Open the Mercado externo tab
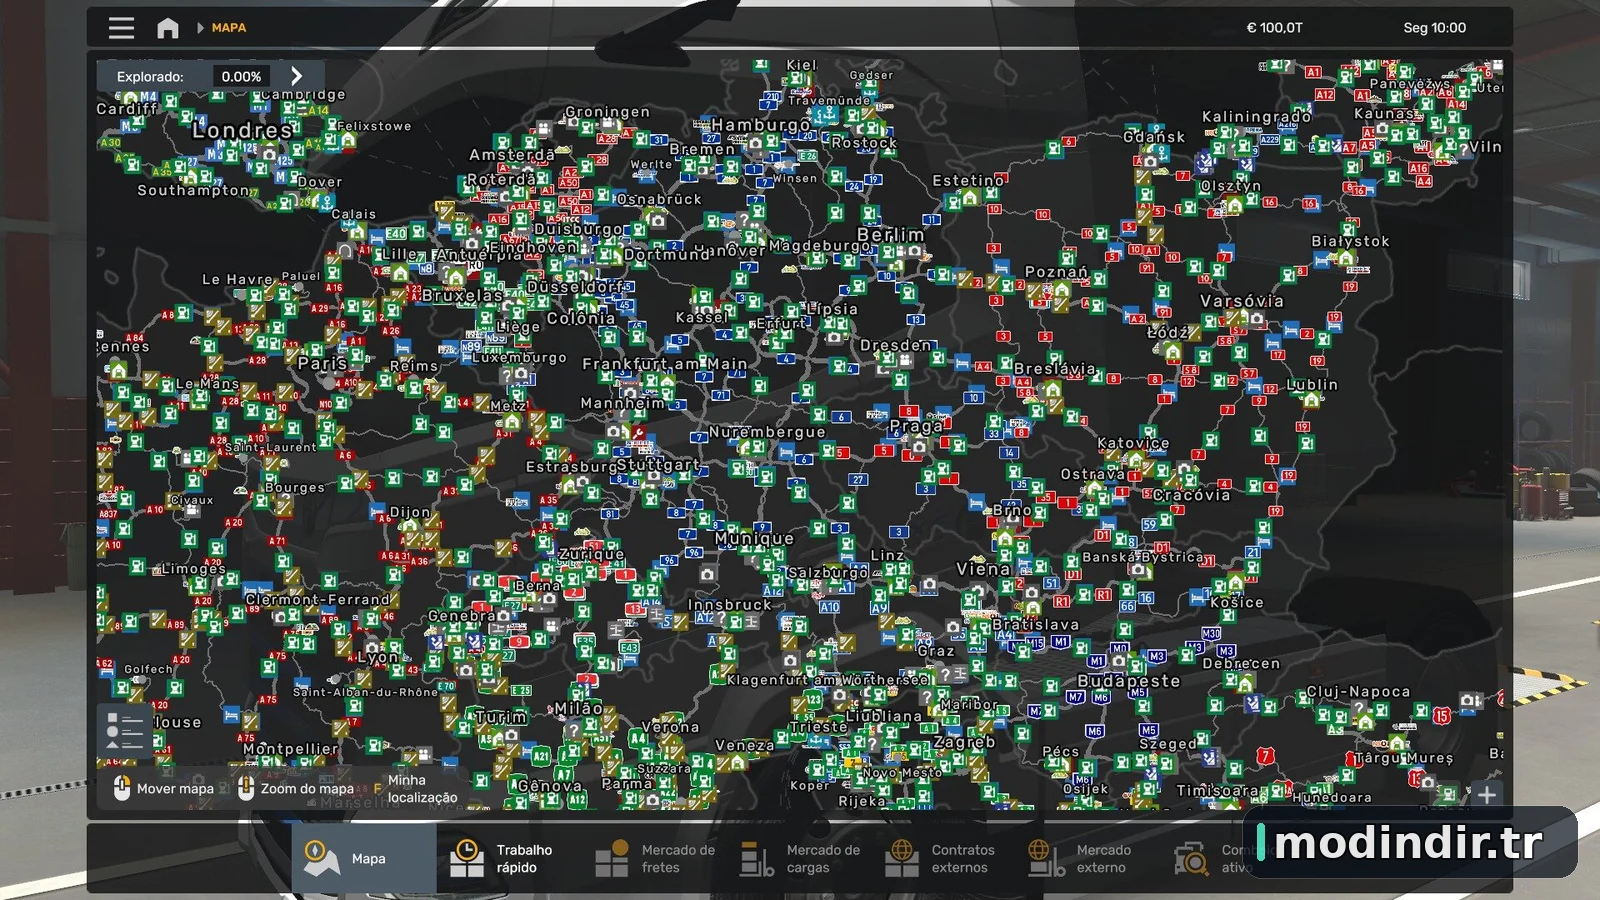Image resolution: width=1600 pixels, height=900 pixels. 1089,858
